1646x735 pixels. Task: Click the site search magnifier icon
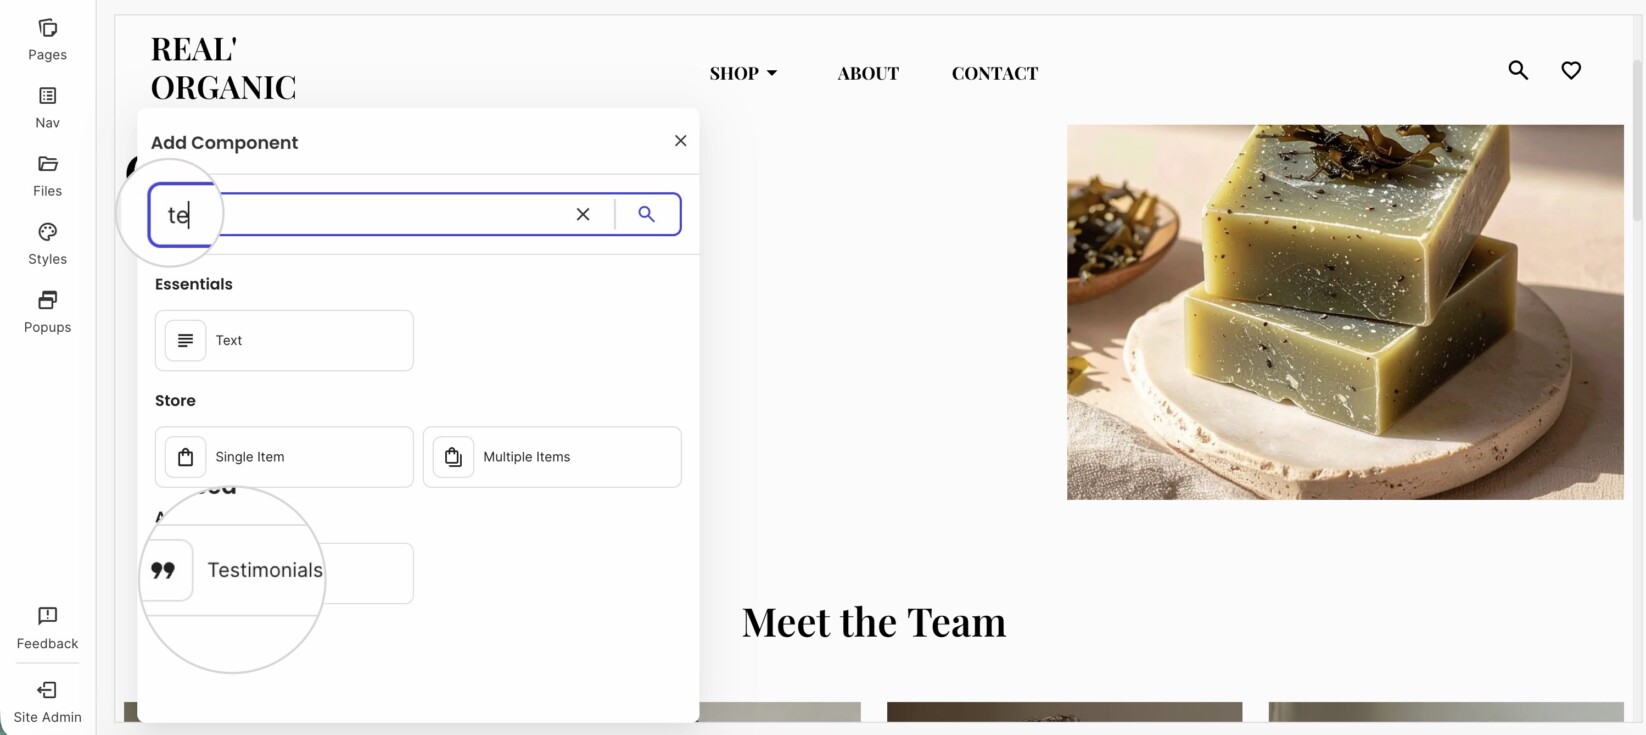pos(1518,70)
